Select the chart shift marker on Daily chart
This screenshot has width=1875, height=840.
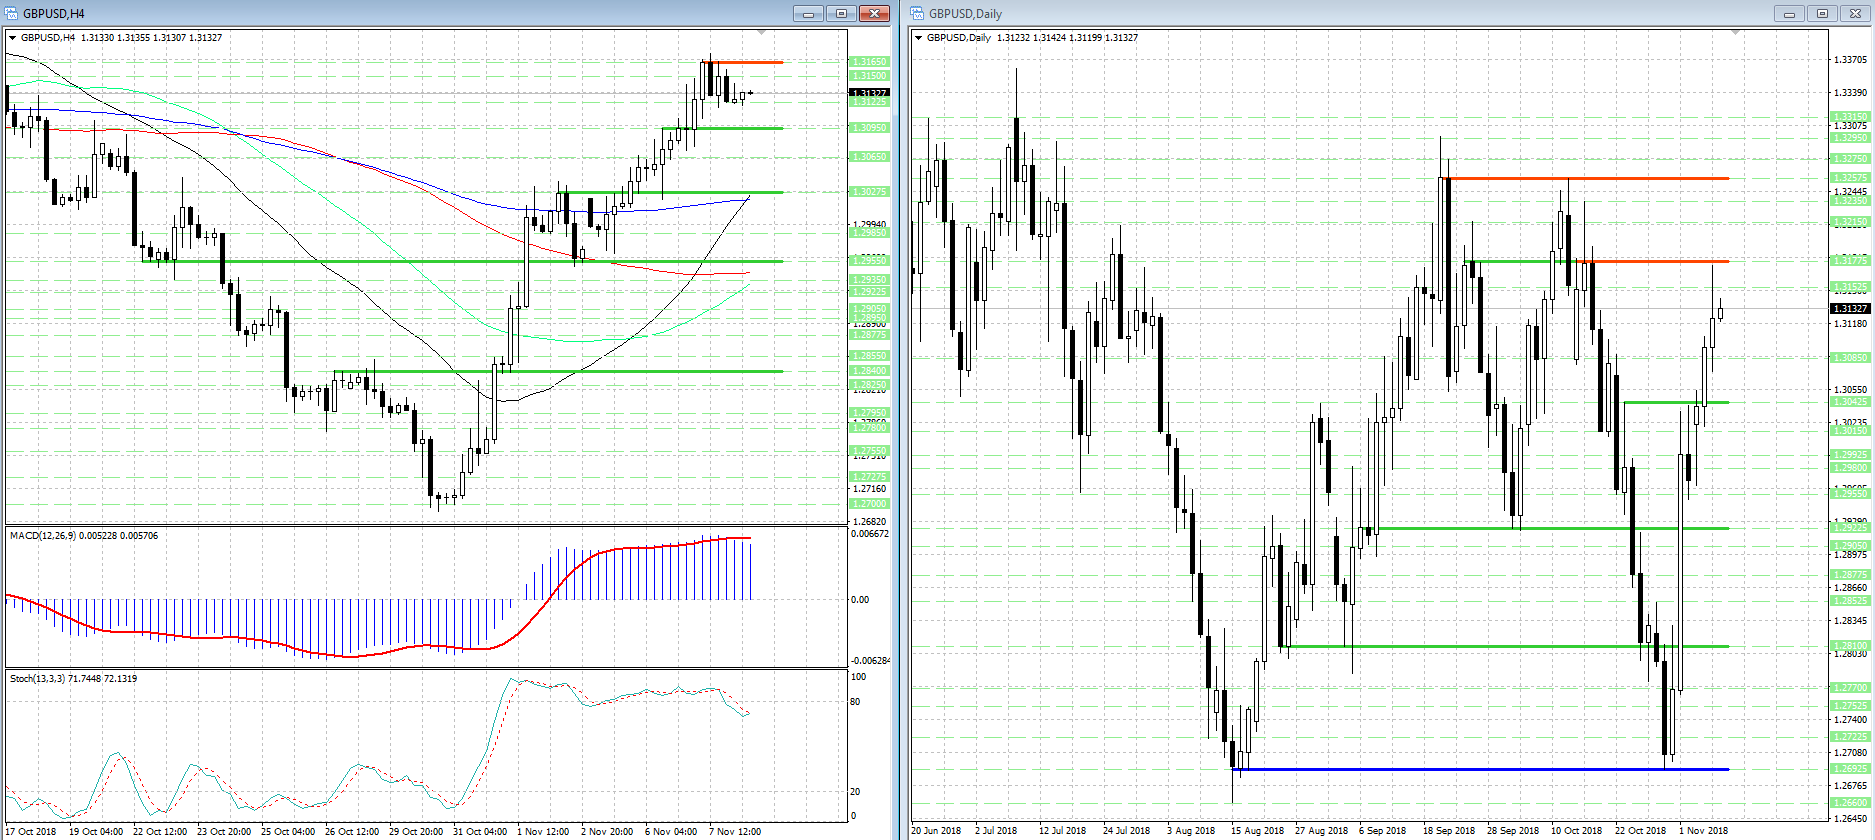[1736, 32]
